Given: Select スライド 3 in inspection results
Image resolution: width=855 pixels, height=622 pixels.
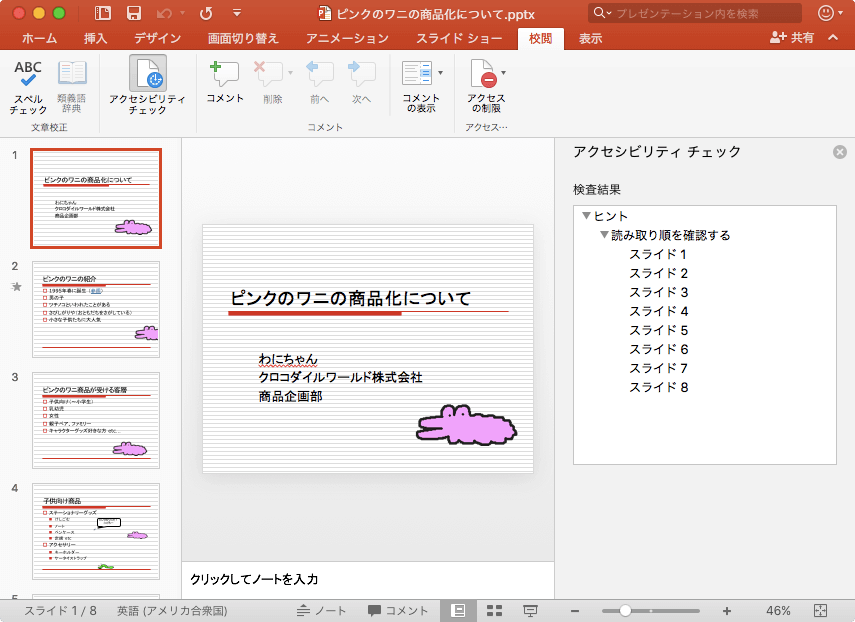Looking at the screenshot, I should [658, 292].
